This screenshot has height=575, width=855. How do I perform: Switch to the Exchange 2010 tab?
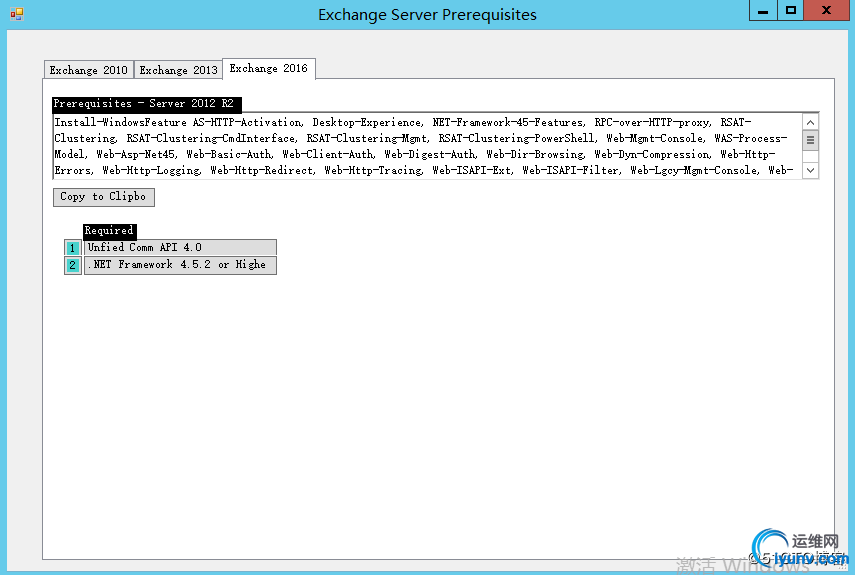(x=88, y=70)
